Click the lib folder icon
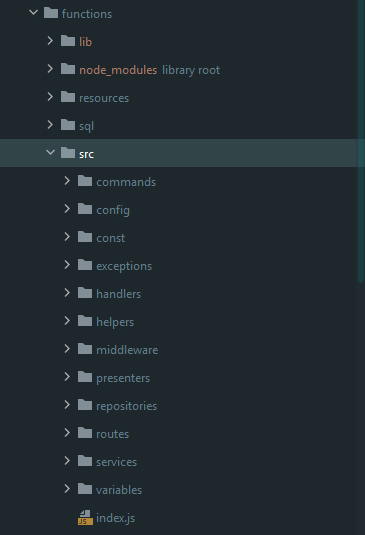Image resolution: width=365 pixels, height=535 pixels. coord(68,41)
